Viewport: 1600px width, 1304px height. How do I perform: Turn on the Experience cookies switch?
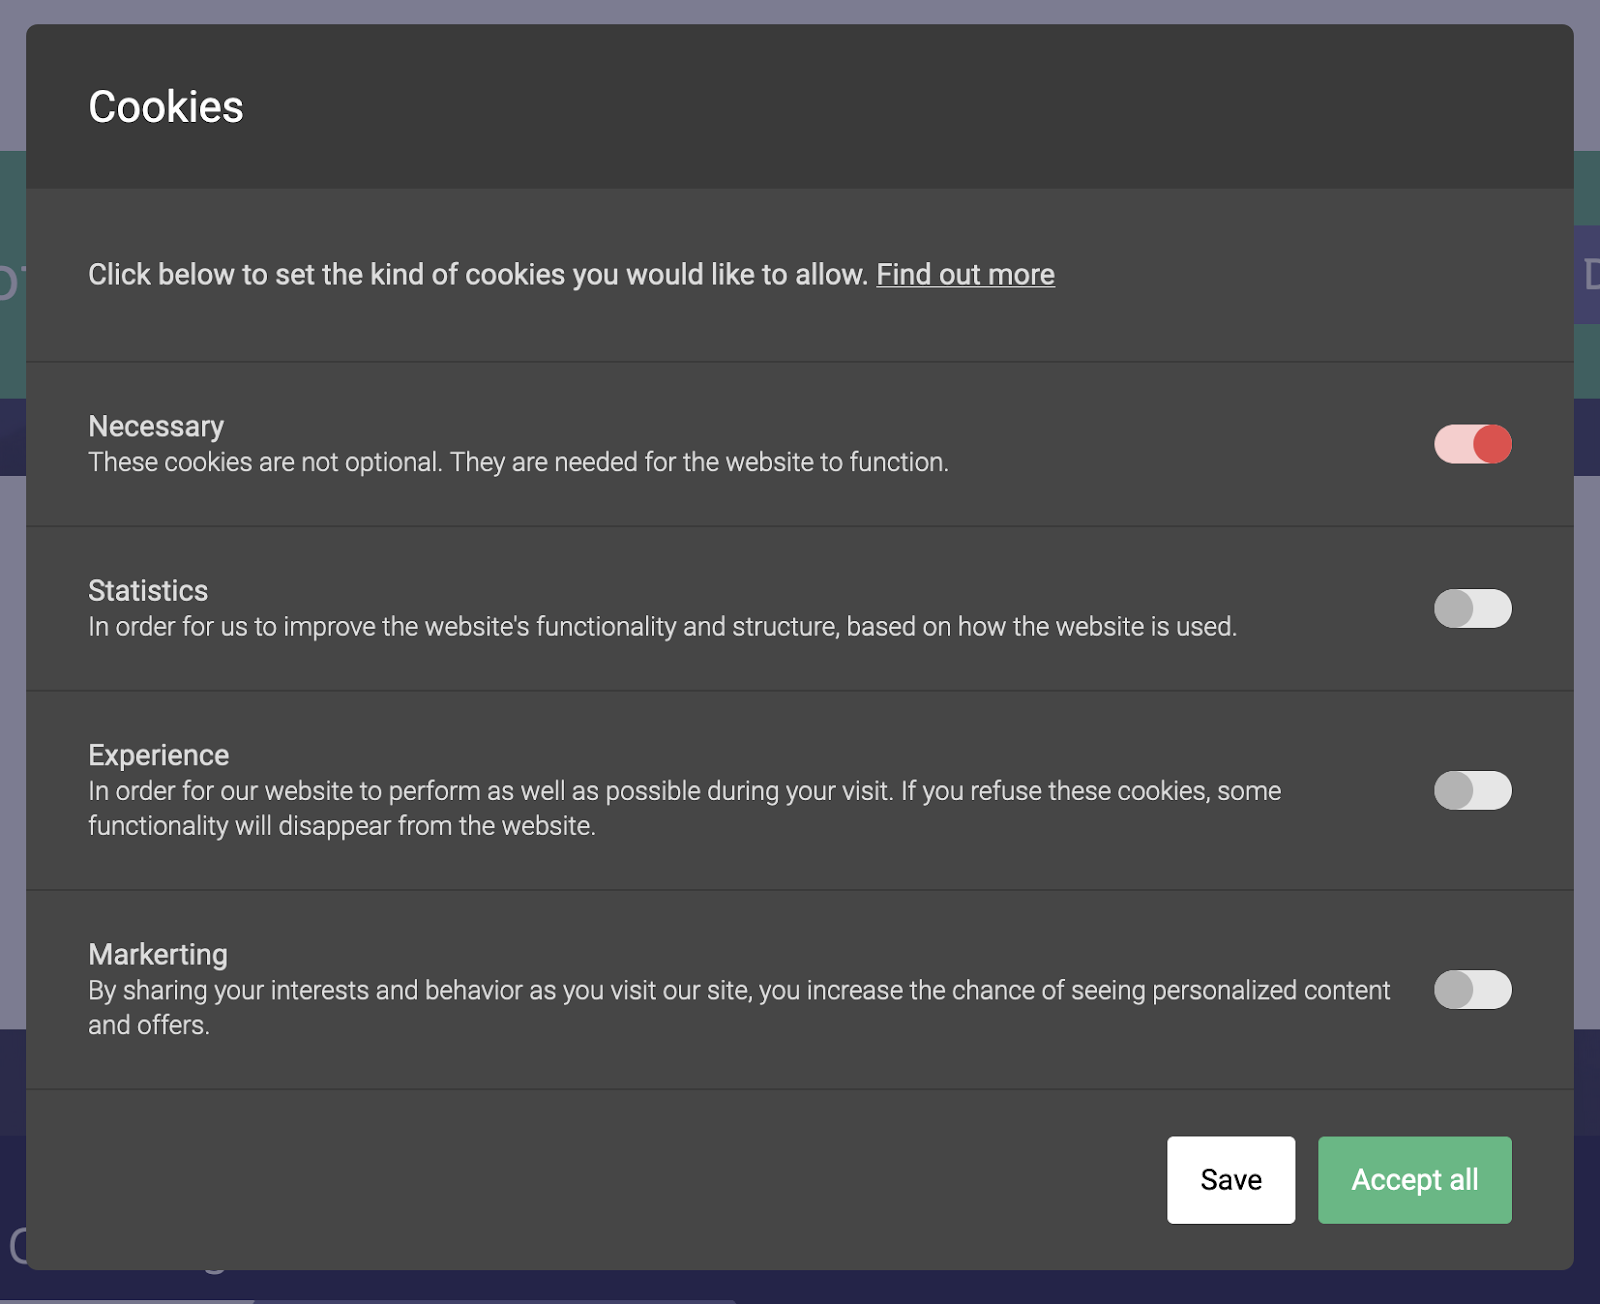(x=1473, y=790)
